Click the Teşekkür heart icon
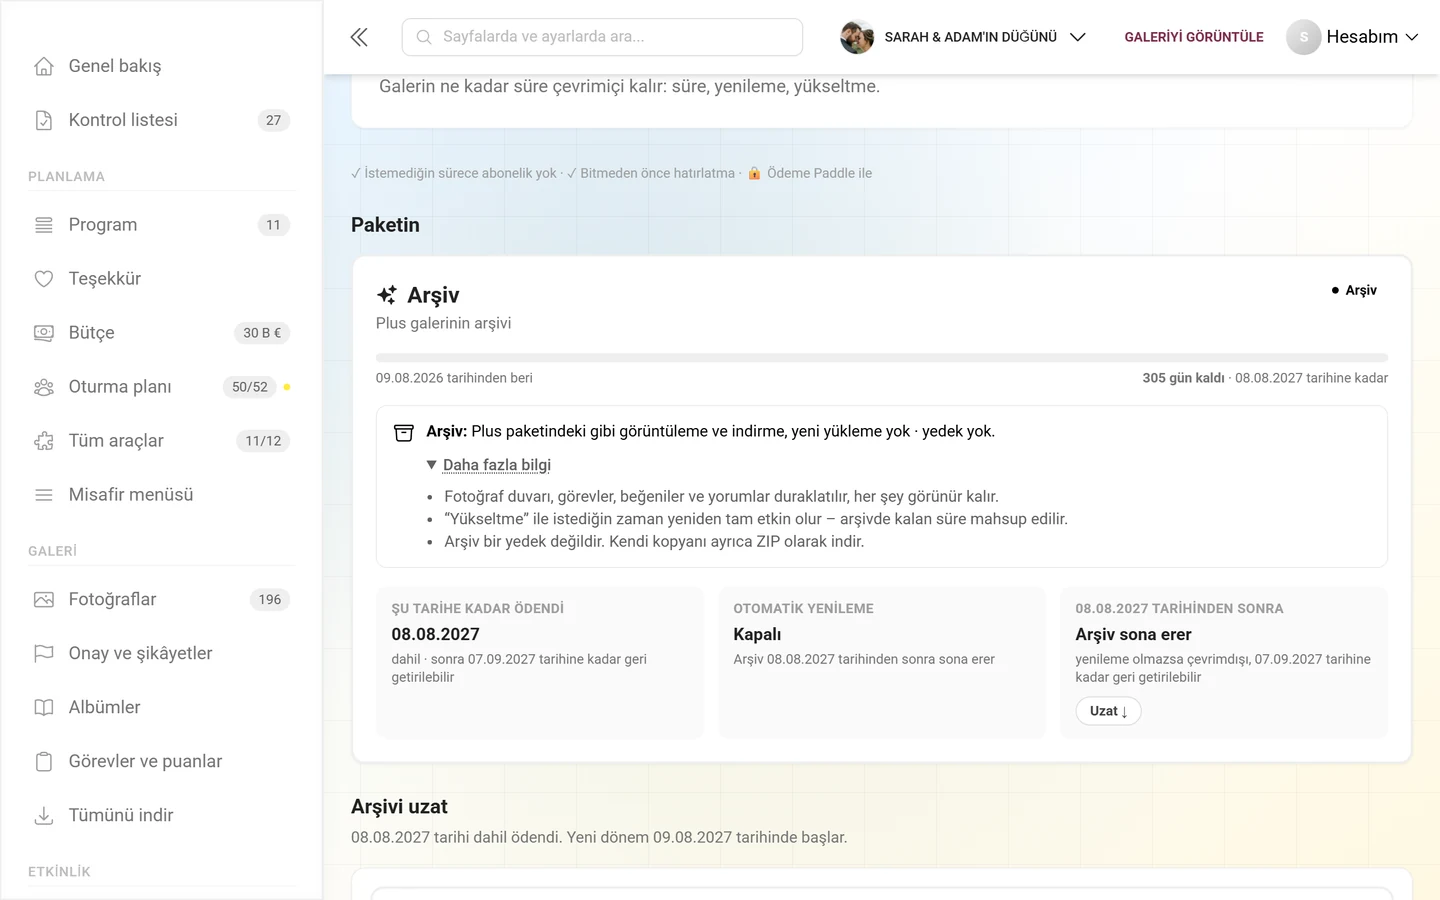The height and width of the screenshot is (900, 1440). point(44,279)
